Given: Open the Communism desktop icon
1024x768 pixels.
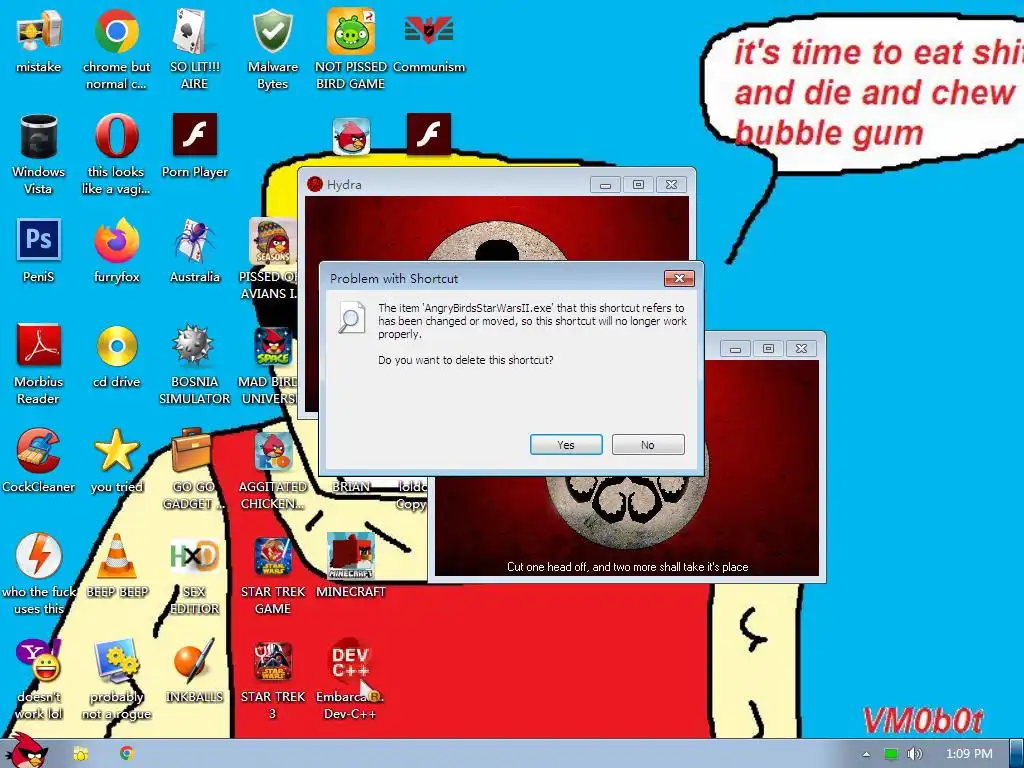Looking at the screenshot, I should [428, 41].
